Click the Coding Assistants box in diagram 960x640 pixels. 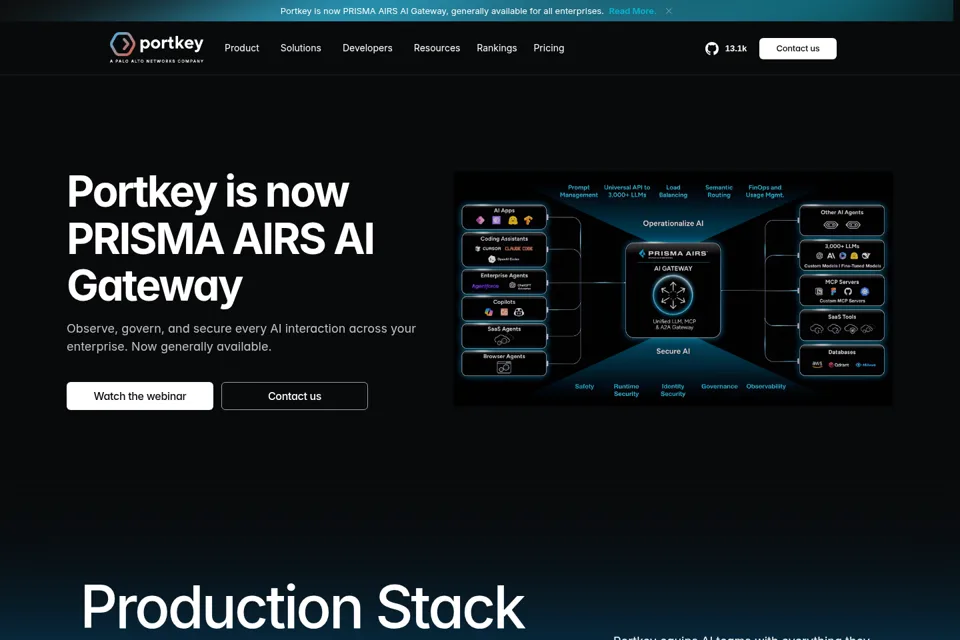point(504,249)
